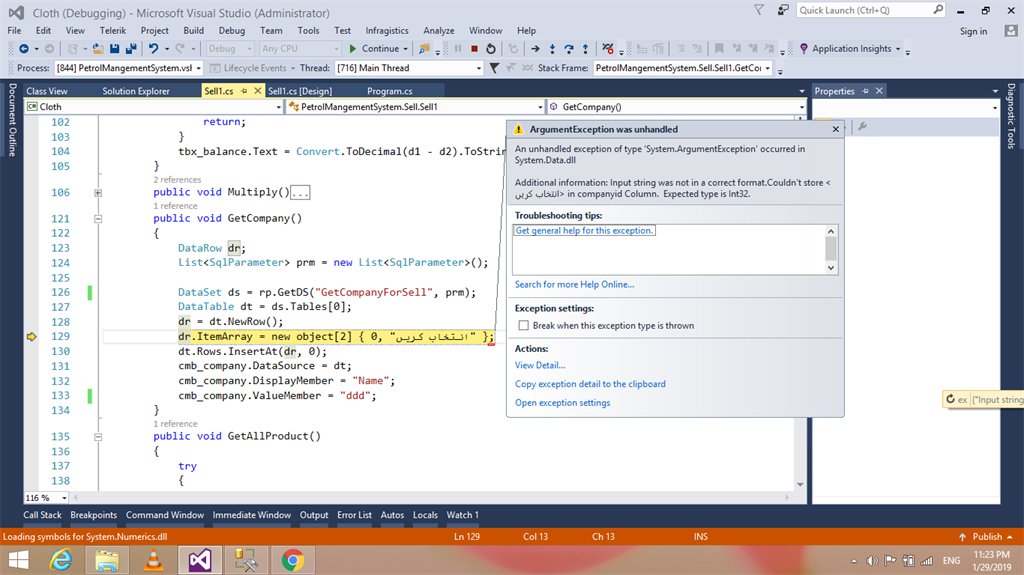This screenshot has width=1024, height=575.
Task: Click the Open File folder icon
Action: (98, 49)
